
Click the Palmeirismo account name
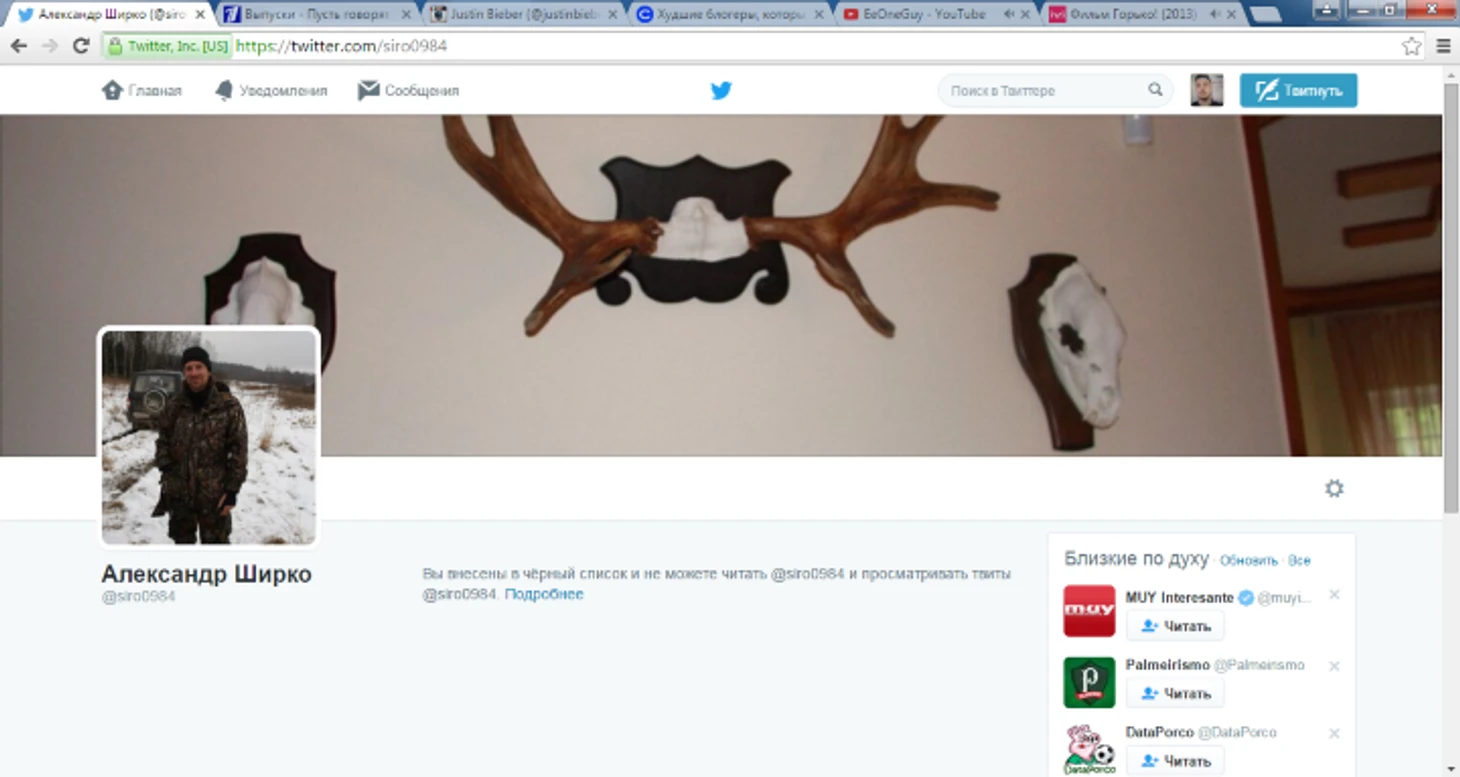pyautogui.click(x=1168, y=664)
